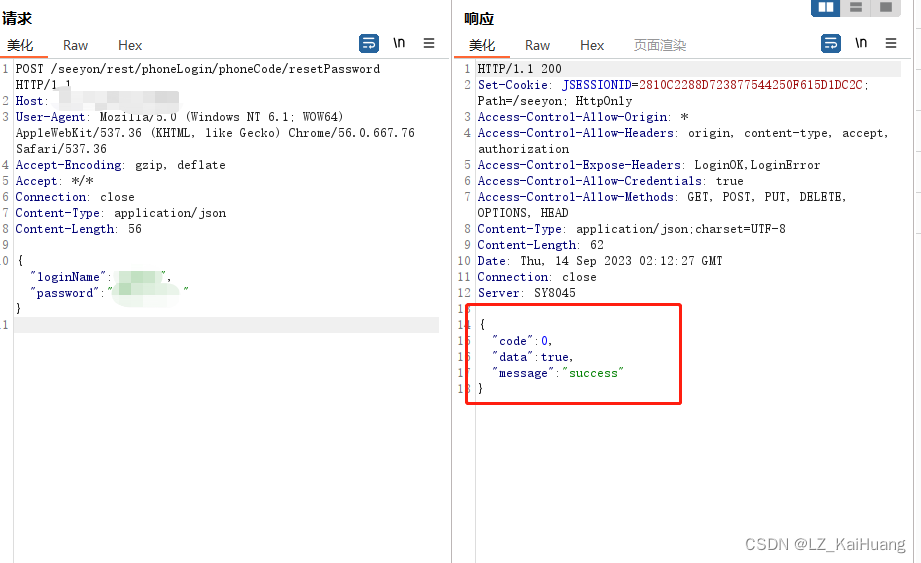Select the request Raw tab
The image size is (921, 563).
click(x=75, y=46)
